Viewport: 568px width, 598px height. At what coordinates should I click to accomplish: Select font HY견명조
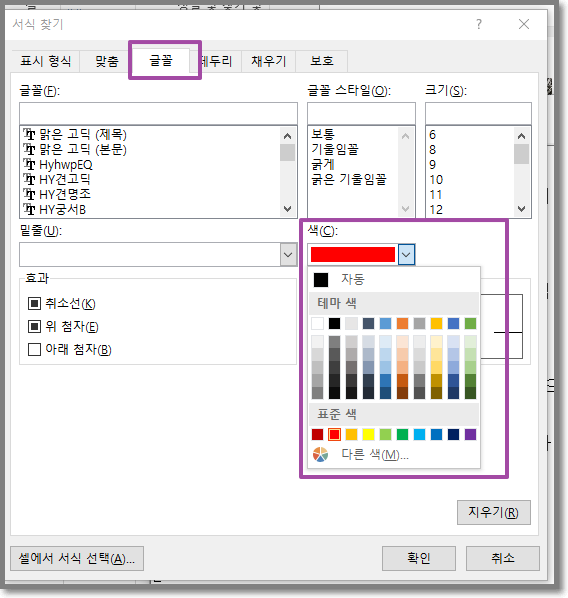point(150,194)
